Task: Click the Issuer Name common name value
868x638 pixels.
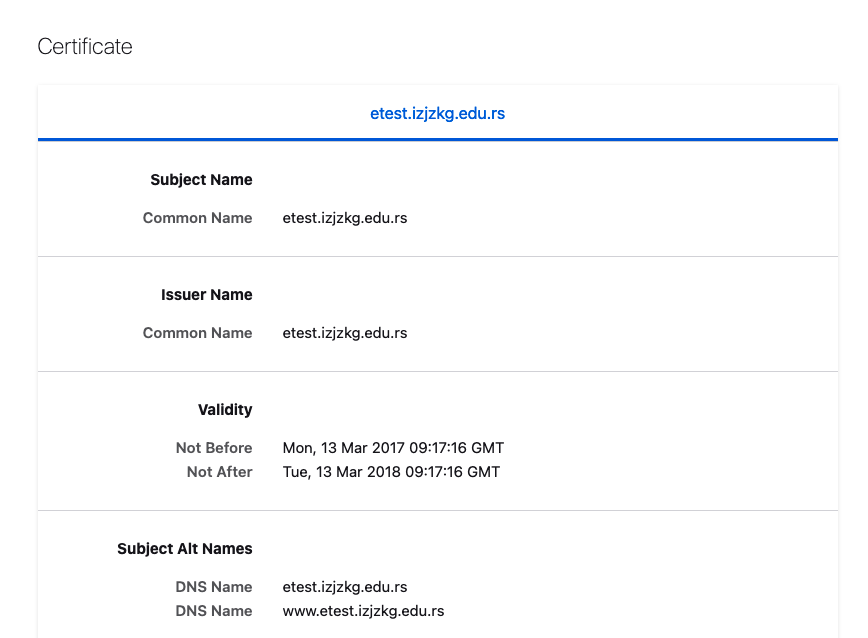Action: point(344,333)
